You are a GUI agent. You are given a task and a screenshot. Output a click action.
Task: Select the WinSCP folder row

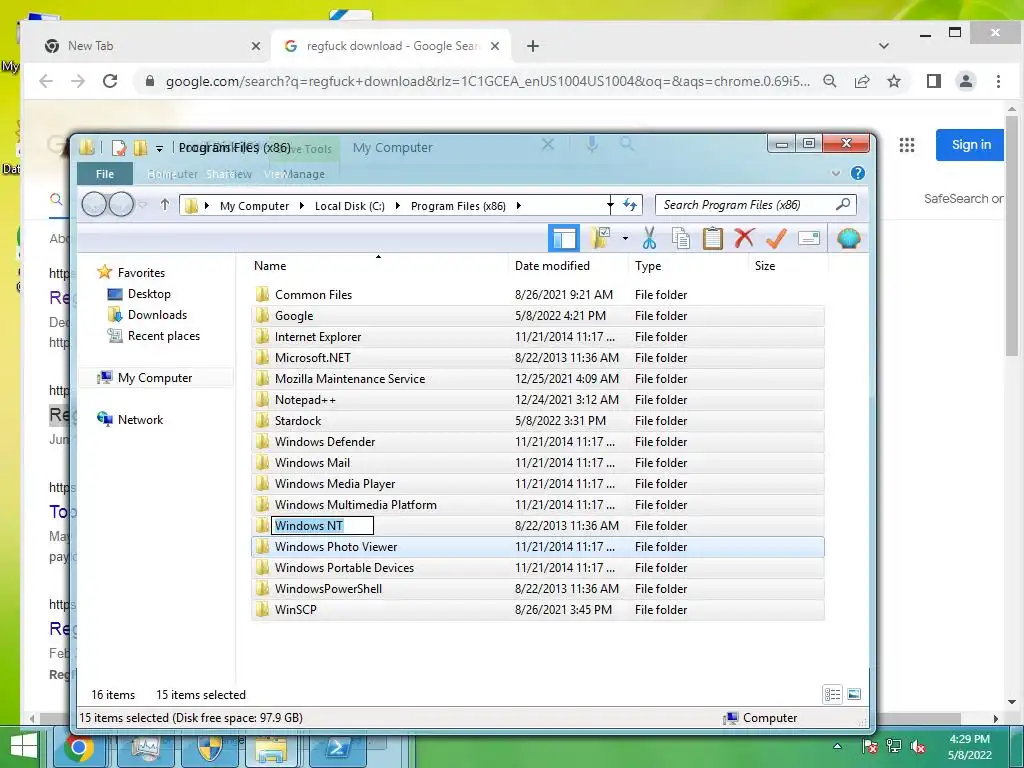pos(538,609)
